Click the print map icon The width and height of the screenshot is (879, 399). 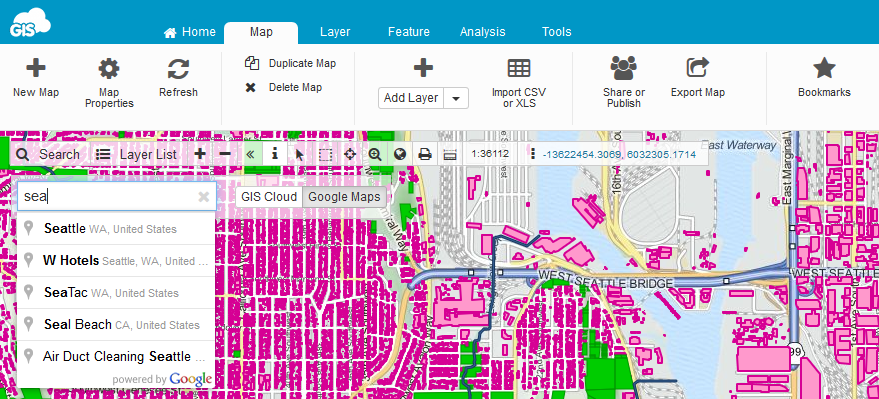425,154
